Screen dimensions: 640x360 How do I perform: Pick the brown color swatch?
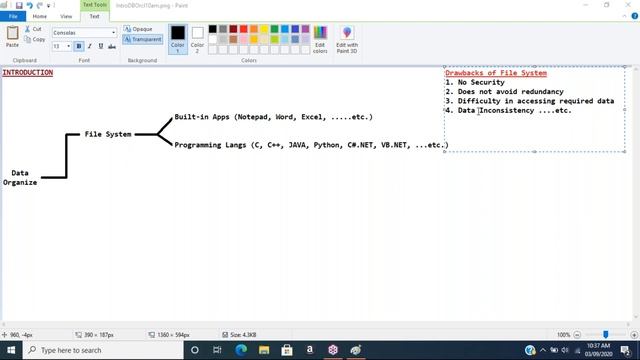click(x=233, y=40)
